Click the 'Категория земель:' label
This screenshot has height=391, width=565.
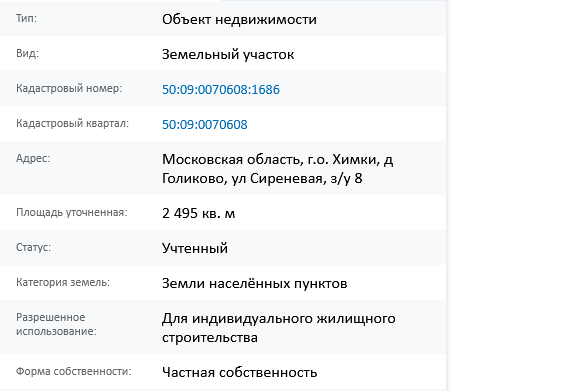click(63, 282)
